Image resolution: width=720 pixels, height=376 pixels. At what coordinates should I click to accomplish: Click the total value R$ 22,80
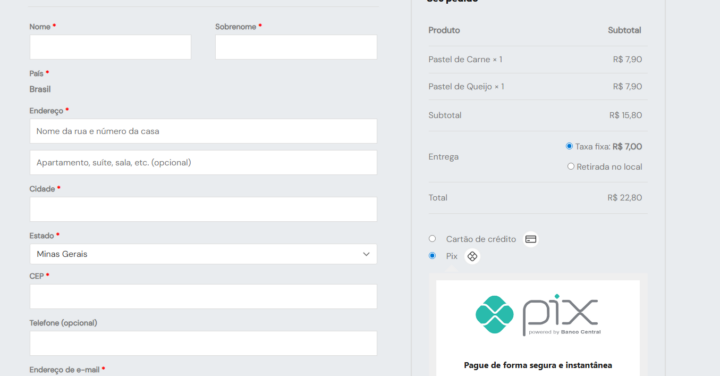click(624, 197)
